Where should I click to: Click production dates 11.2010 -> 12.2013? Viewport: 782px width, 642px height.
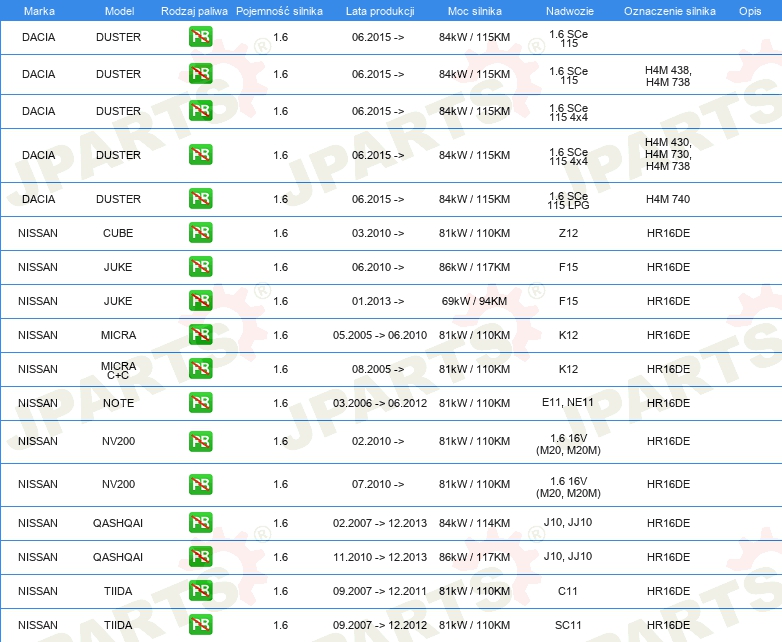click(x=380, y=557)
